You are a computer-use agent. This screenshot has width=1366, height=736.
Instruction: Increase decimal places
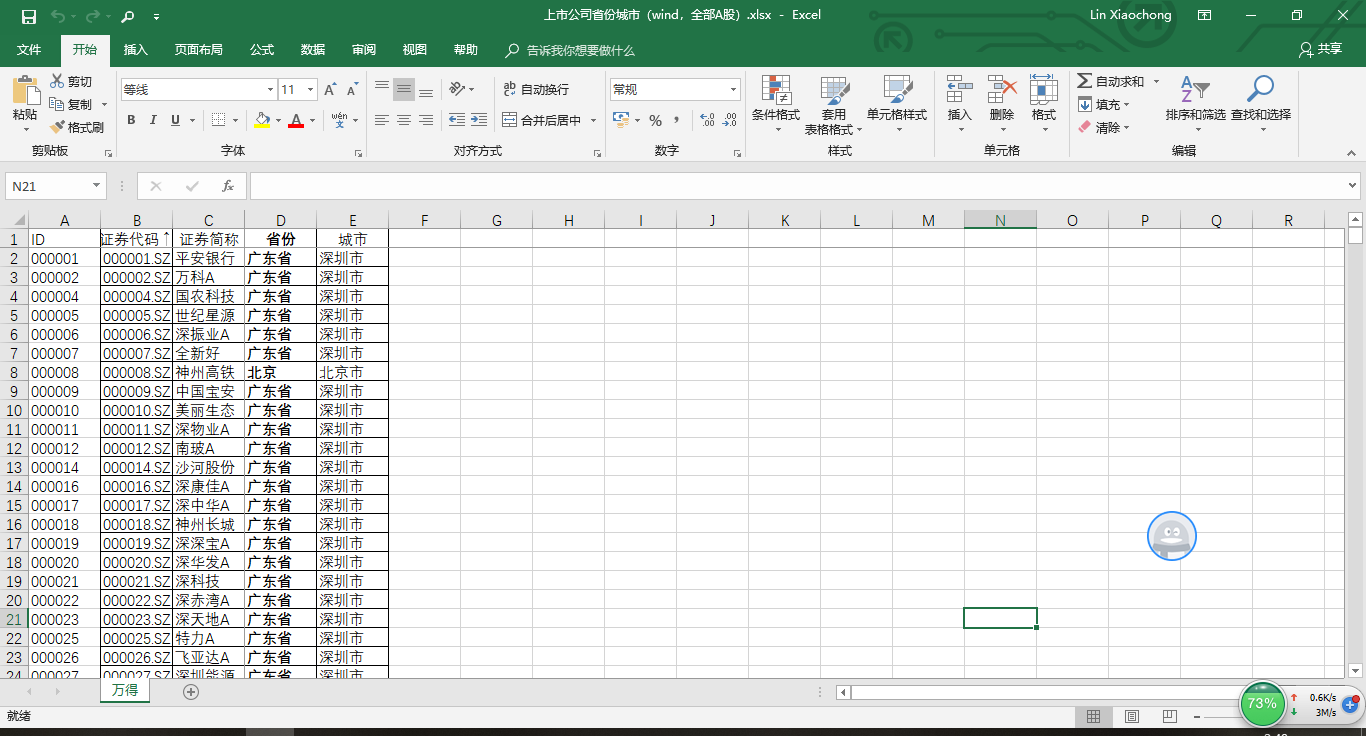[708, 120]
